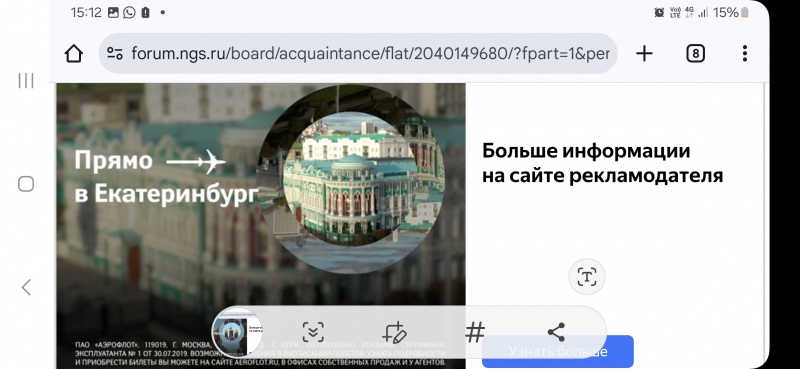Add a hashtag tag to screenshot
This screenshot has width=800, height=369.
[x=475, y=332]
